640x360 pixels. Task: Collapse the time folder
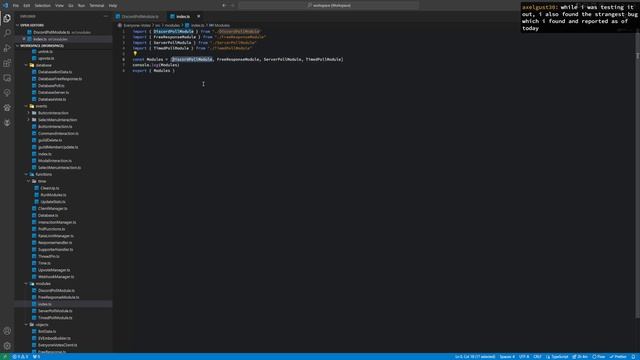click(x=42, y=181)
